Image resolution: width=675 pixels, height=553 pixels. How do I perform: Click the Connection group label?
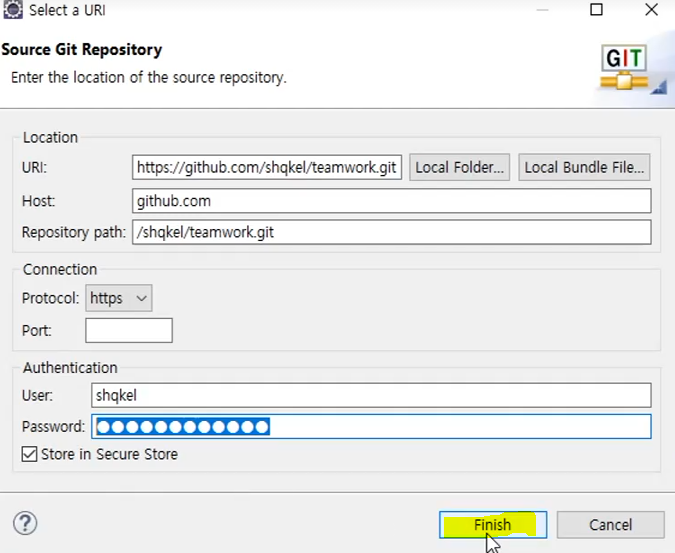coord(60,269)
